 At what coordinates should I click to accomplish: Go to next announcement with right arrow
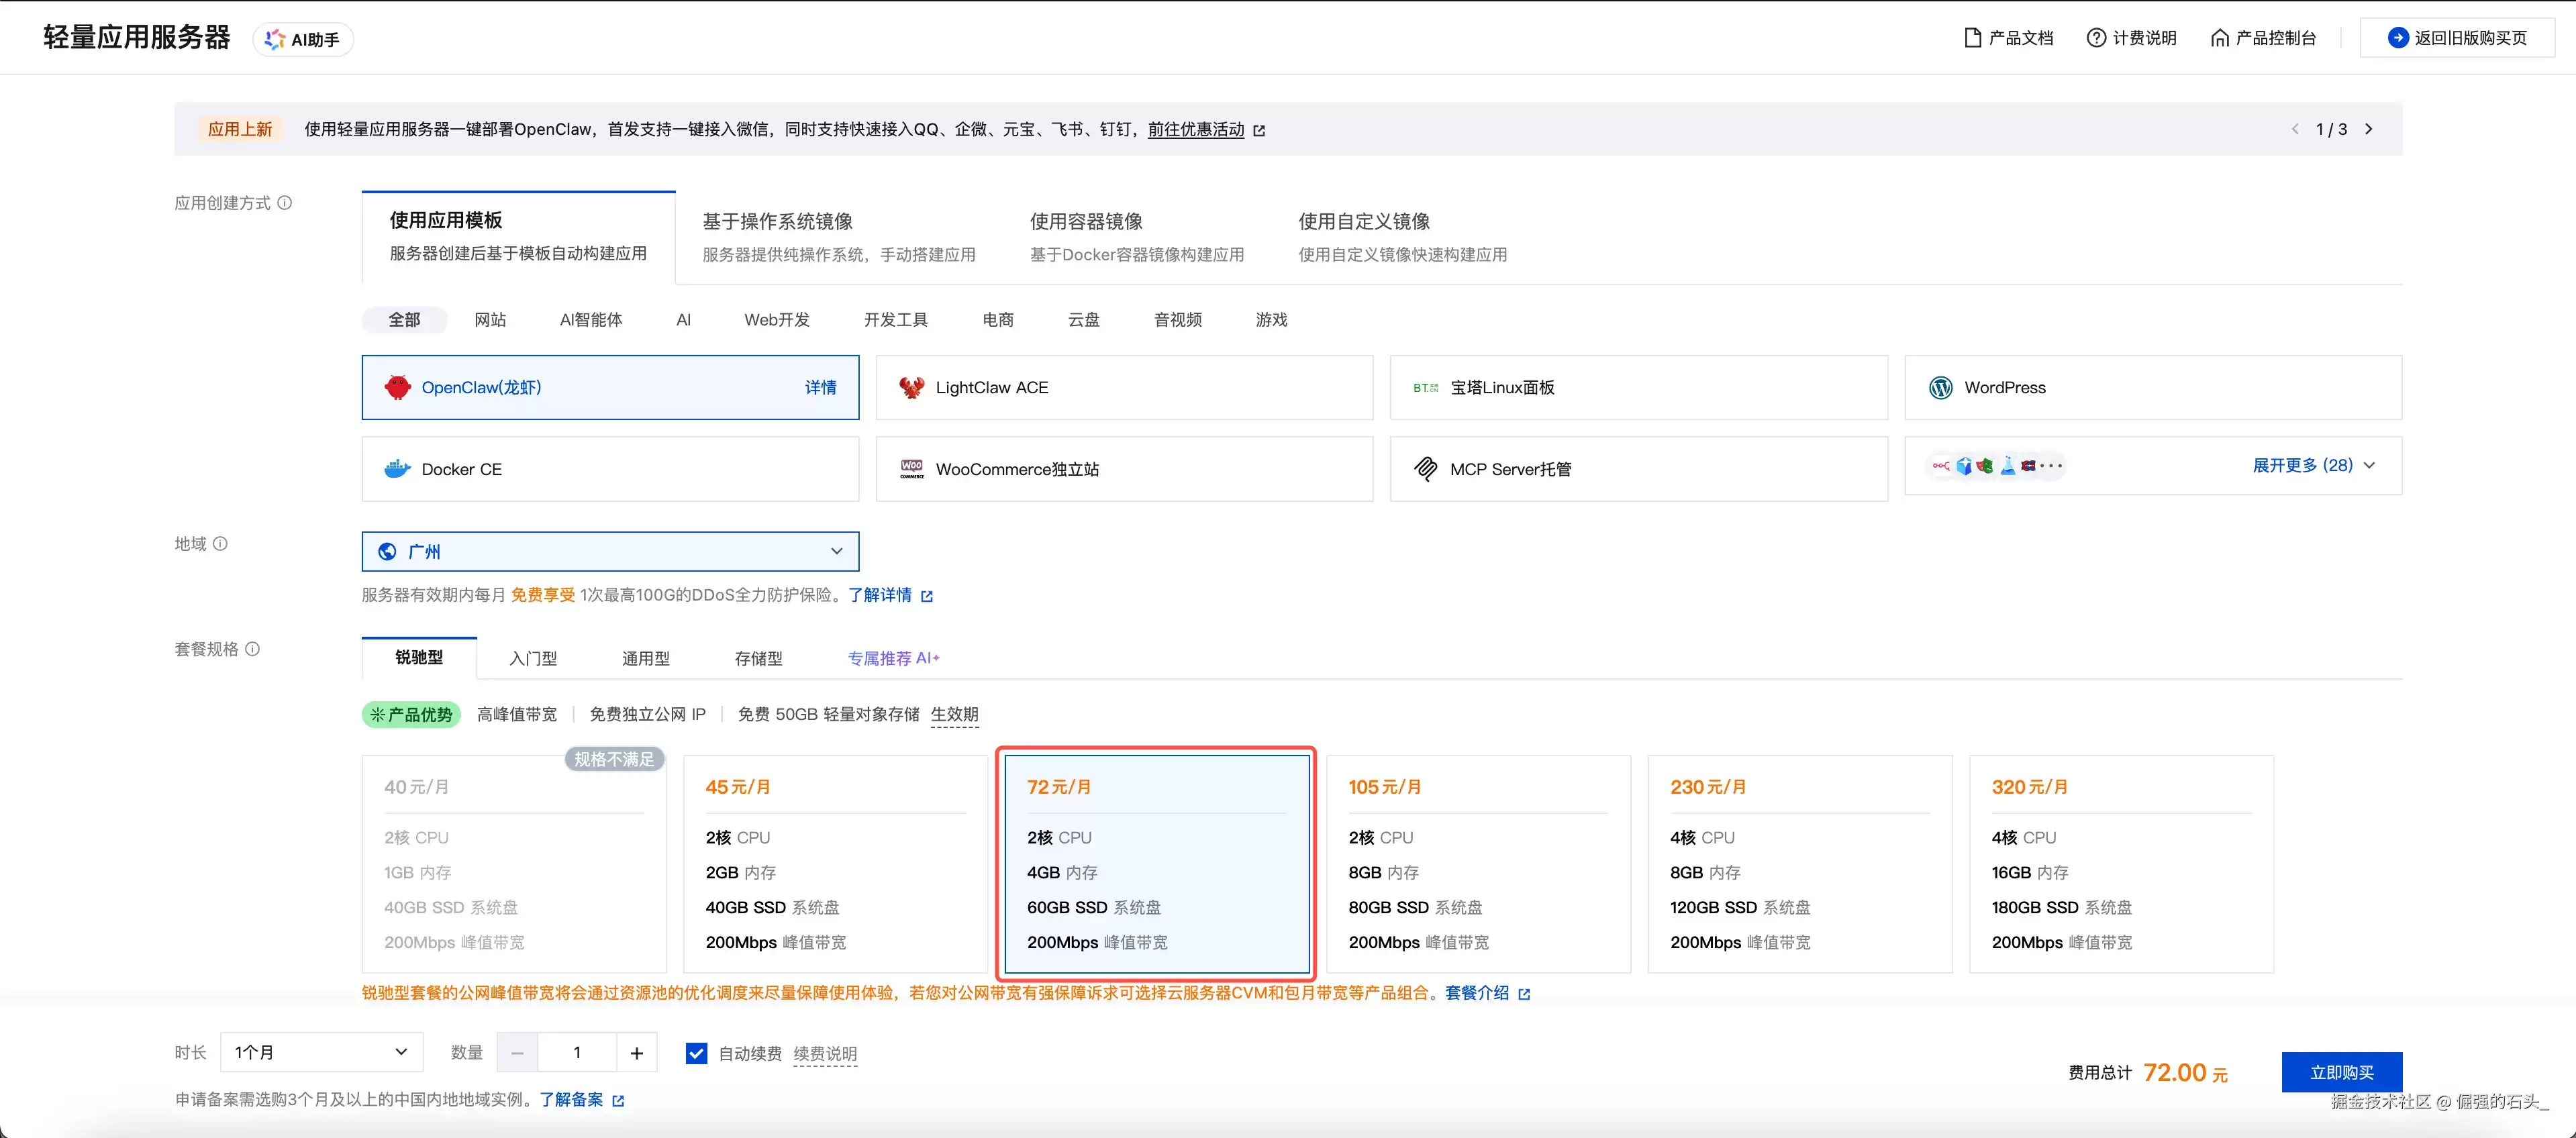[x=2368, y=129]
